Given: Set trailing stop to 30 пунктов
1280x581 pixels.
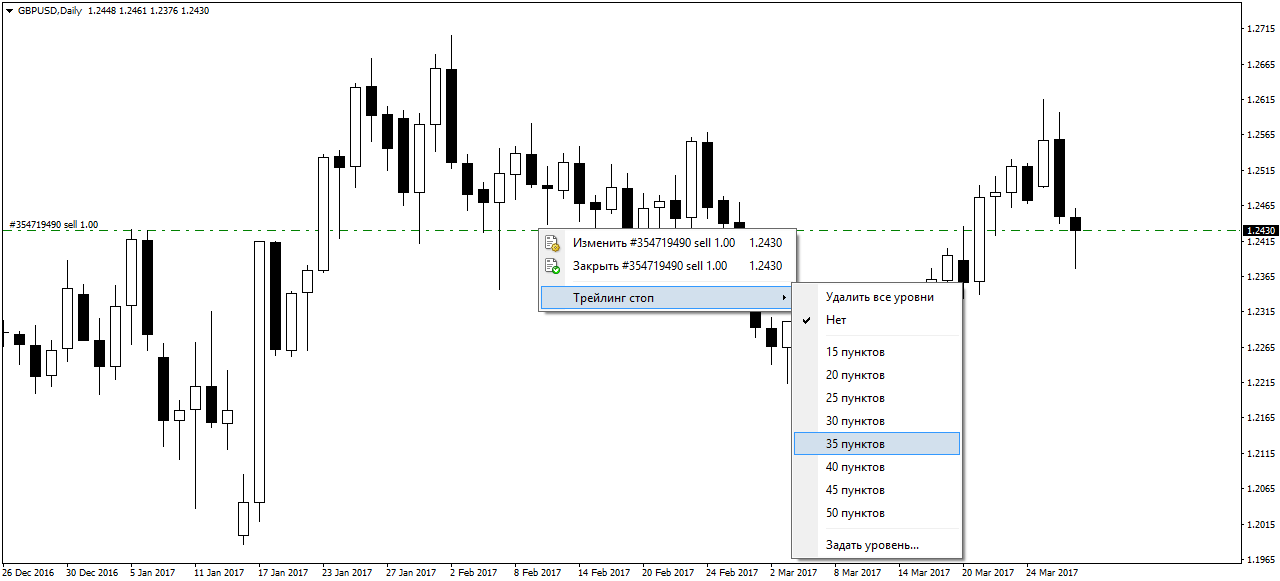Looking at the screenshot, I should pyautogui.click(x=877, y=421).
